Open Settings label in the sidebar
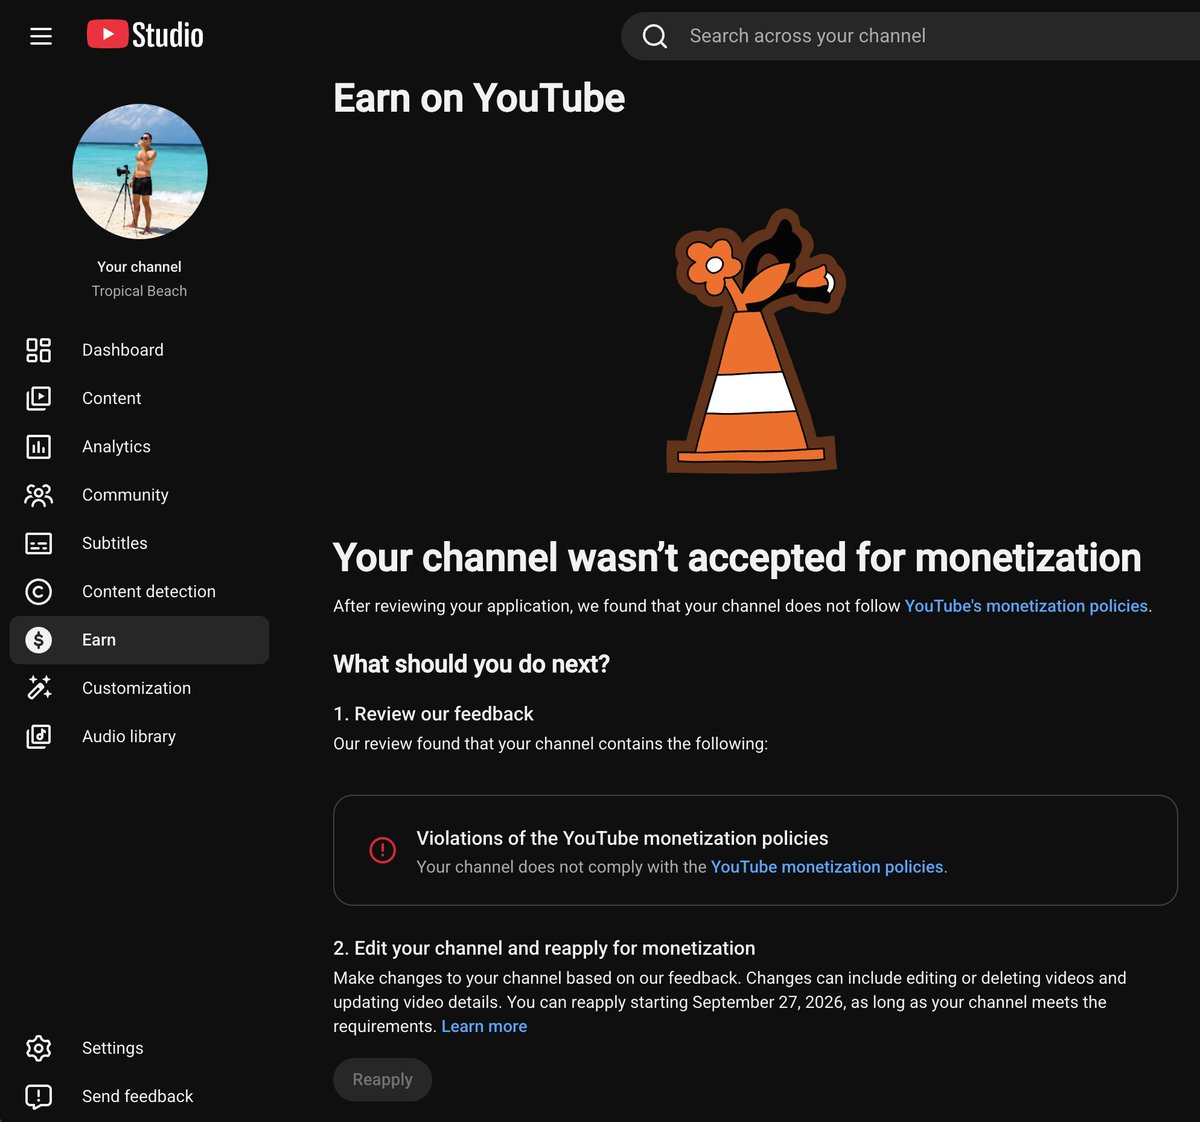The image size is (1200, 1122). pyautogui.click(x=112, y=1048)
